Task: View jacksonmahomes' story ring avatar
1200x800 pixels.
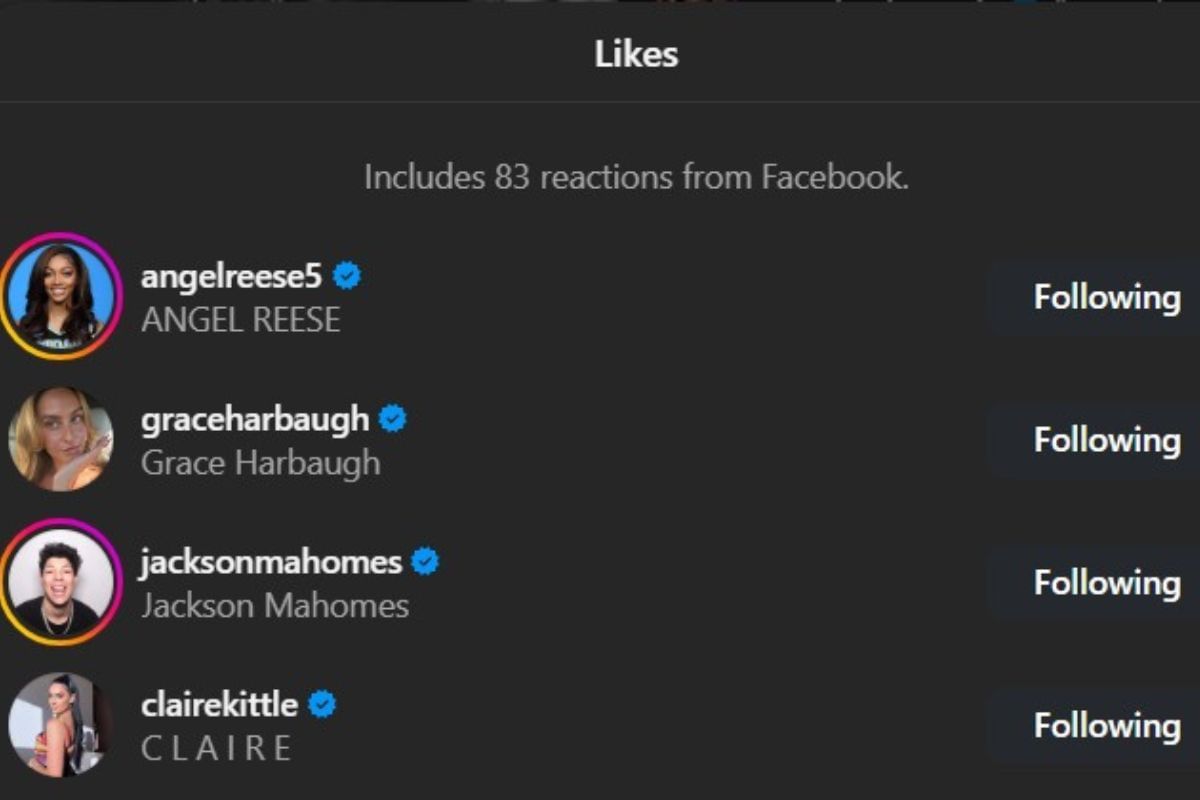Action: pyautogui.click(x=61, y=582)
